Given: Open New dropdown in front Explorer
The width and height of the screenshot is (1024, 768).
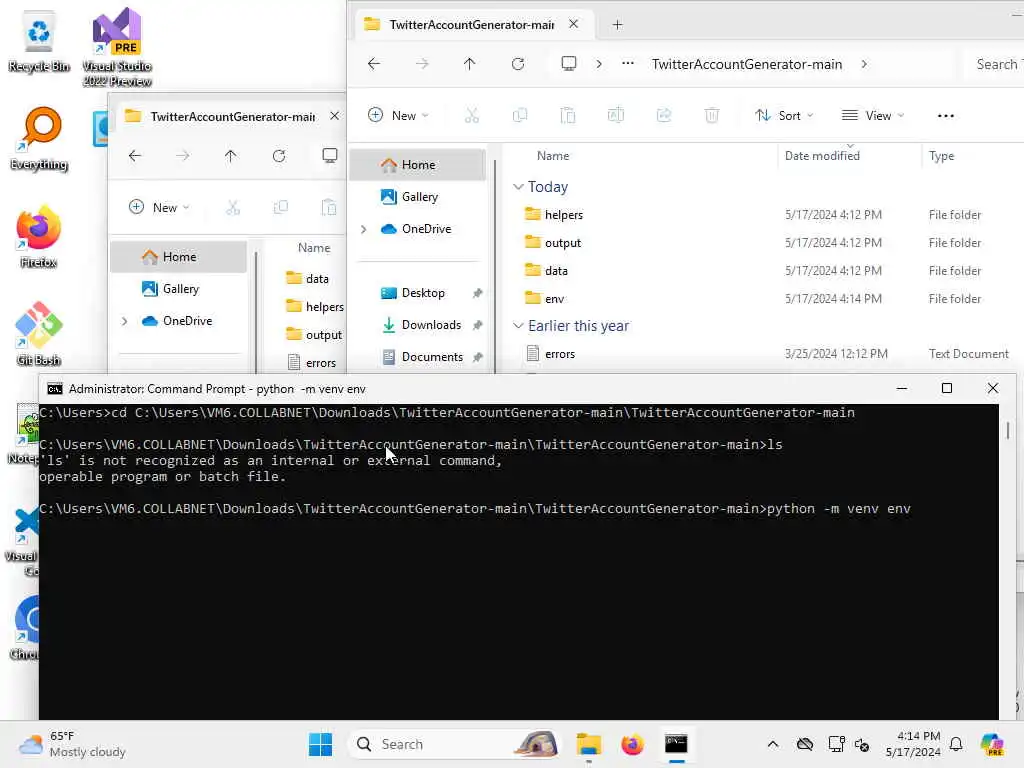Looking at the screenshot, I should pos(398,116).
